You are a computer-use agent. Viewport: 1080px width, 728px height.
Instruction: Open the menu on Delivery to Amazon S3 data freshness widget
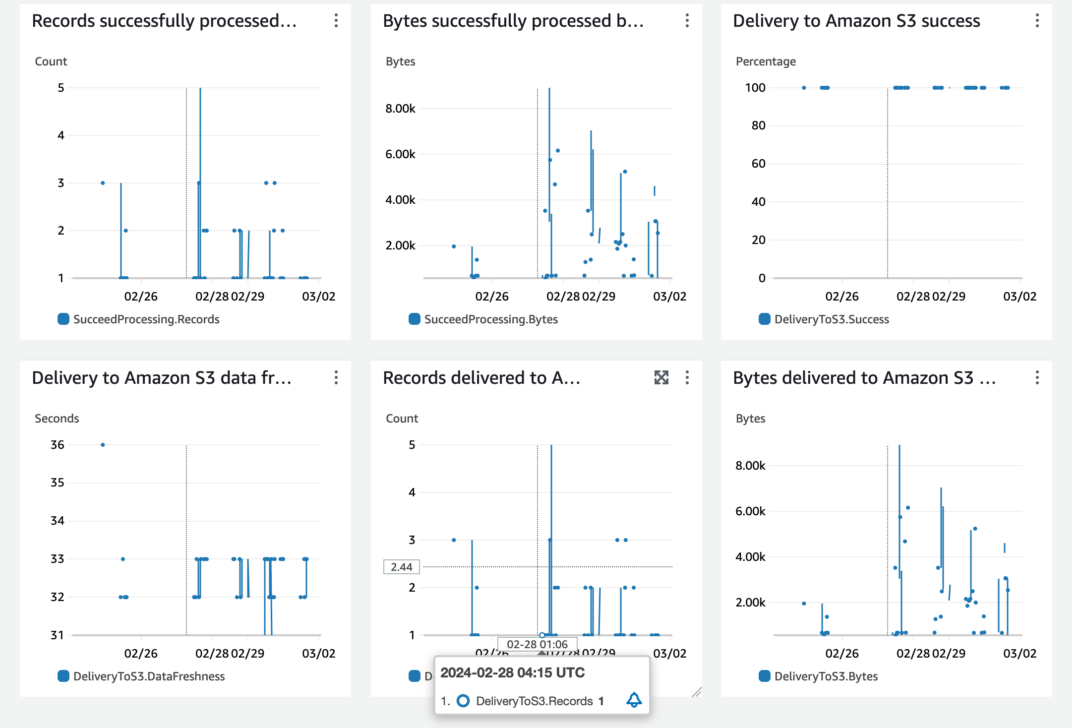336,378
